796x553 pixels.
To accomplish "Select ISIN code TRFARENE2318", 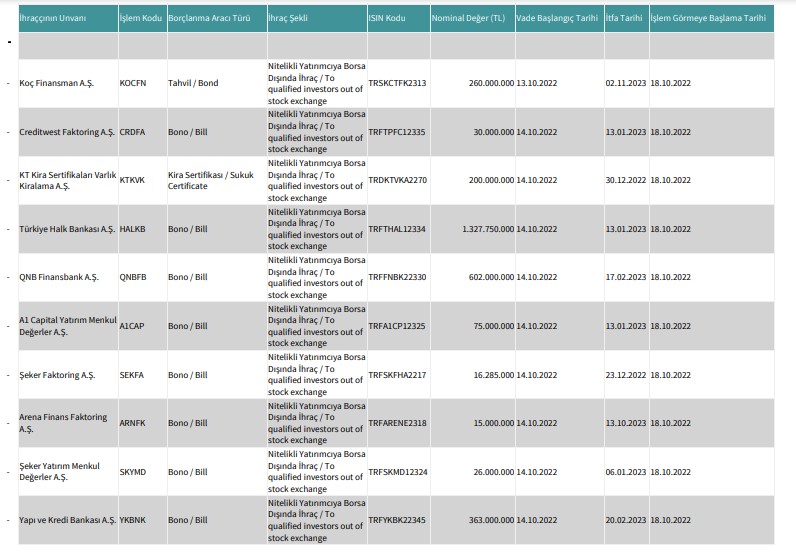I will [397, 423].
